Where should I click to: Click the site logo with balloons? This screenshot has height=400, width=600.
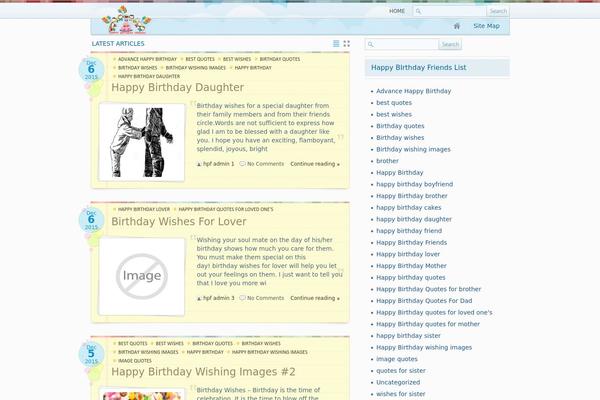pos(126,20)
